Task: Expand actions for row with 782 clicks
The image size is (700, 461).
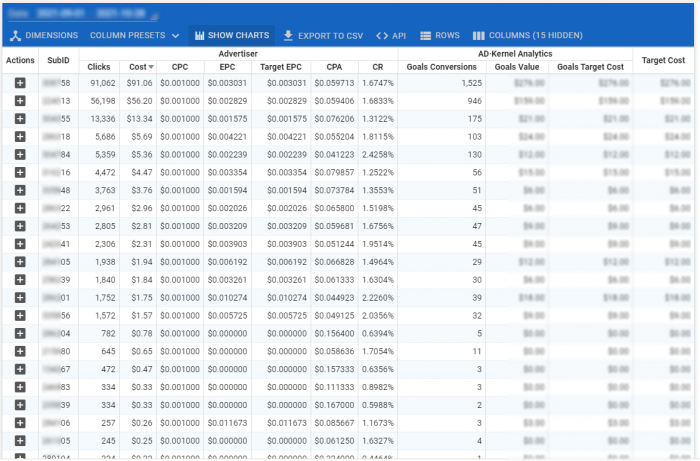Action: (x=20, y=333)
